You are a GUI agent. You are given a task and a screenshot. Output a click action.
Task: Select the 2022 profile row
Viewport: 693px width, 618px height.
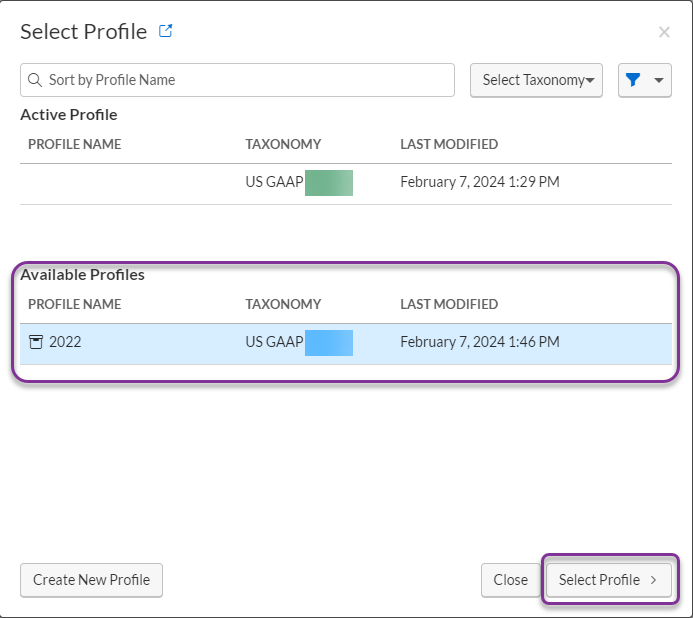[346, 344]
